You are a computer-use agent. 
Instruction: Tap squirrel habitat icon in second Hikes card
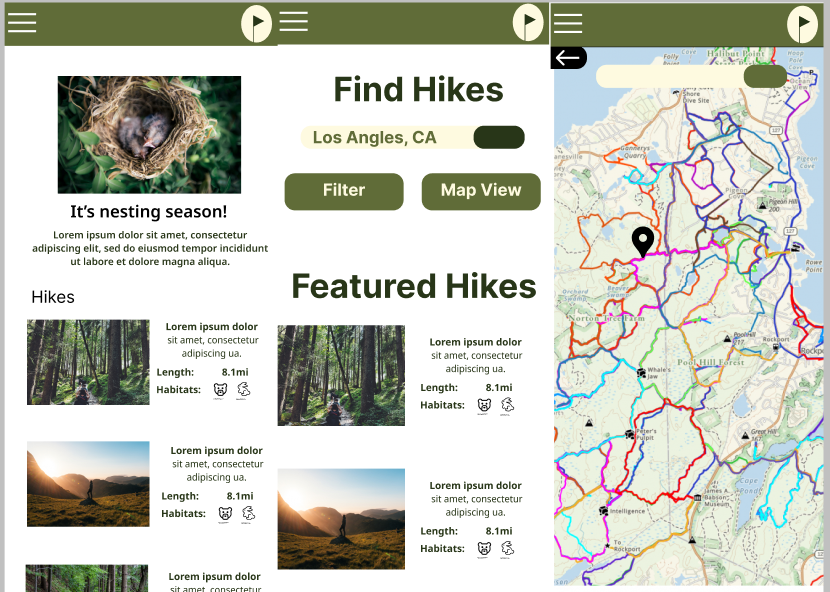point(248,514)
